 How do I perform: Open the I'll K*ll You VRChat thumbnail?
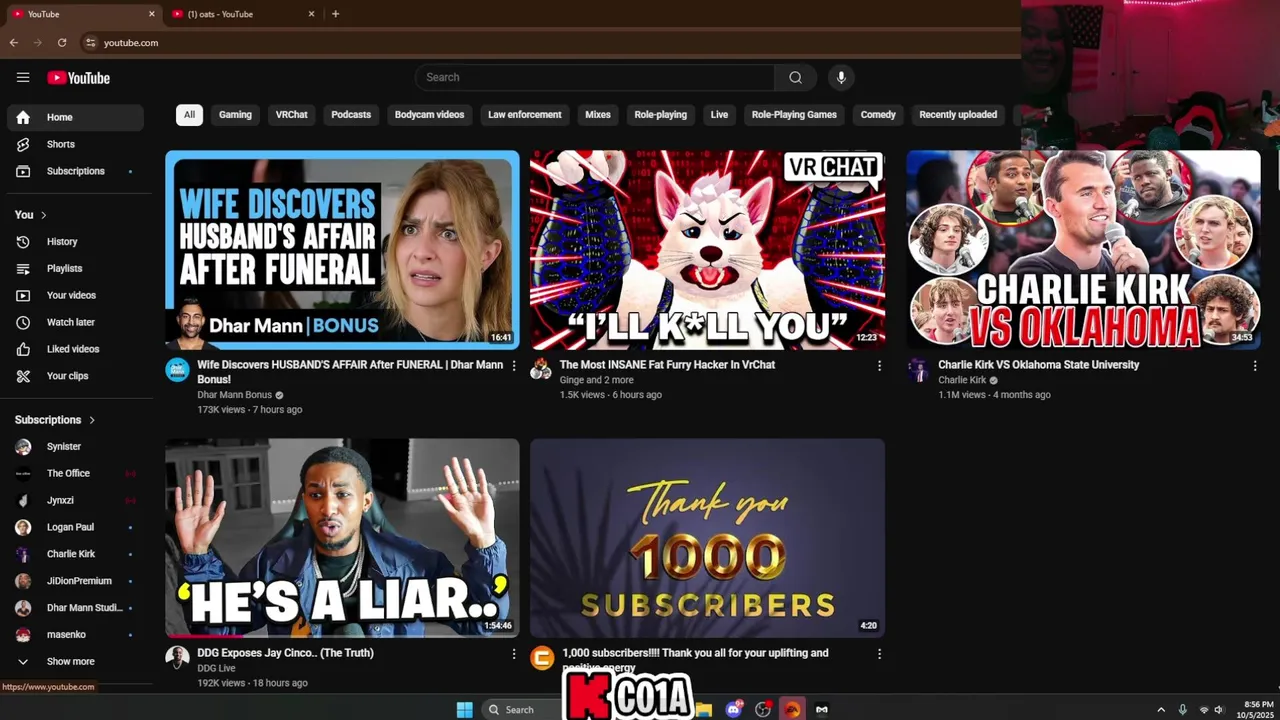(x=707, y=249)
